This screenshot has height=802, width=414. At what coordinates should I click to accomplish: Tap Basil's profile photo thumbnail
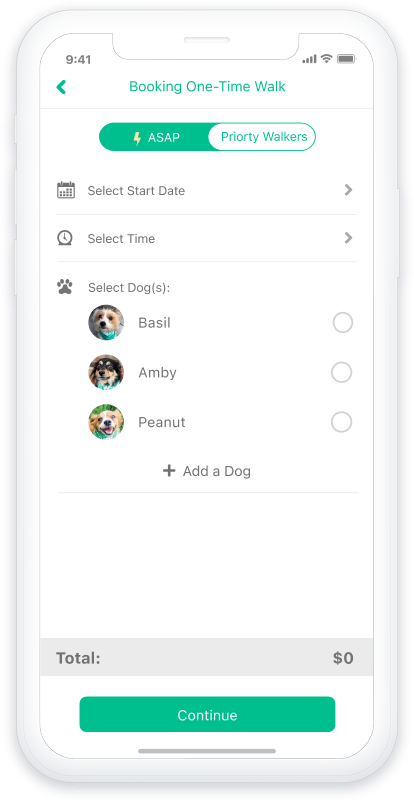click(106, 323)
